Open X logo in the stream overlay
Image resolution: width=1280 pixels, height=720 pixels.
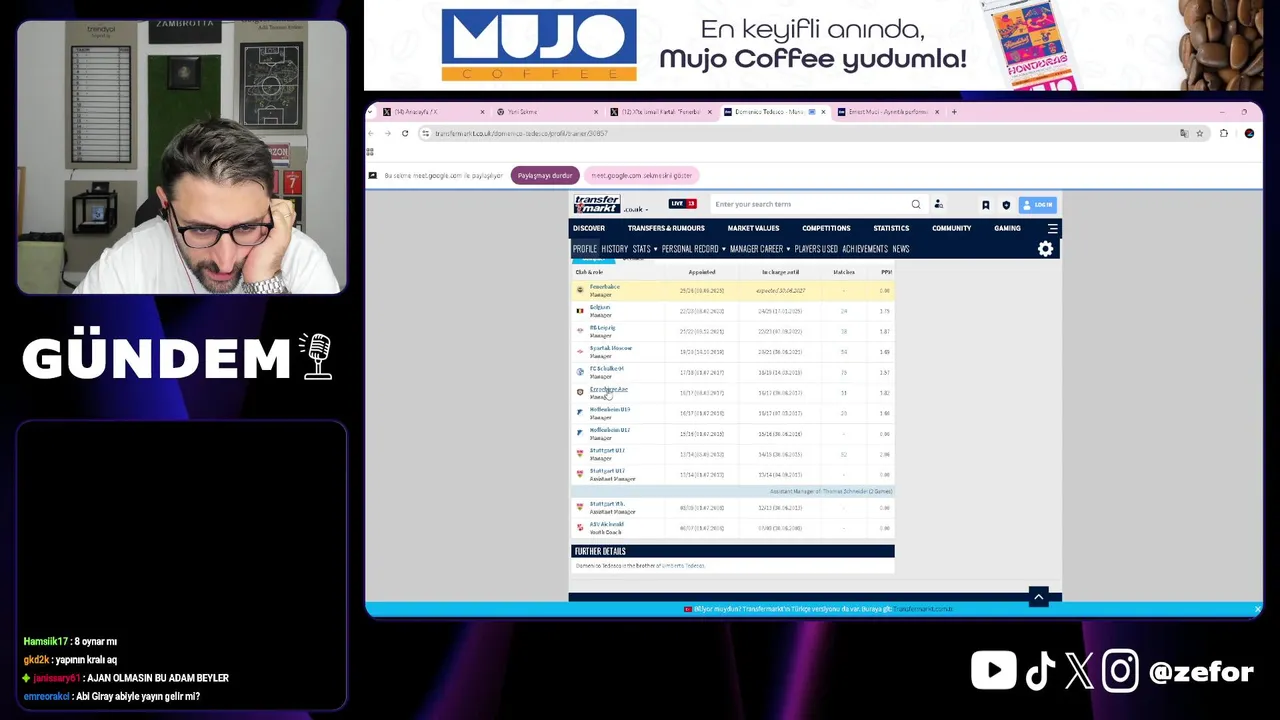coord(1079,671)
